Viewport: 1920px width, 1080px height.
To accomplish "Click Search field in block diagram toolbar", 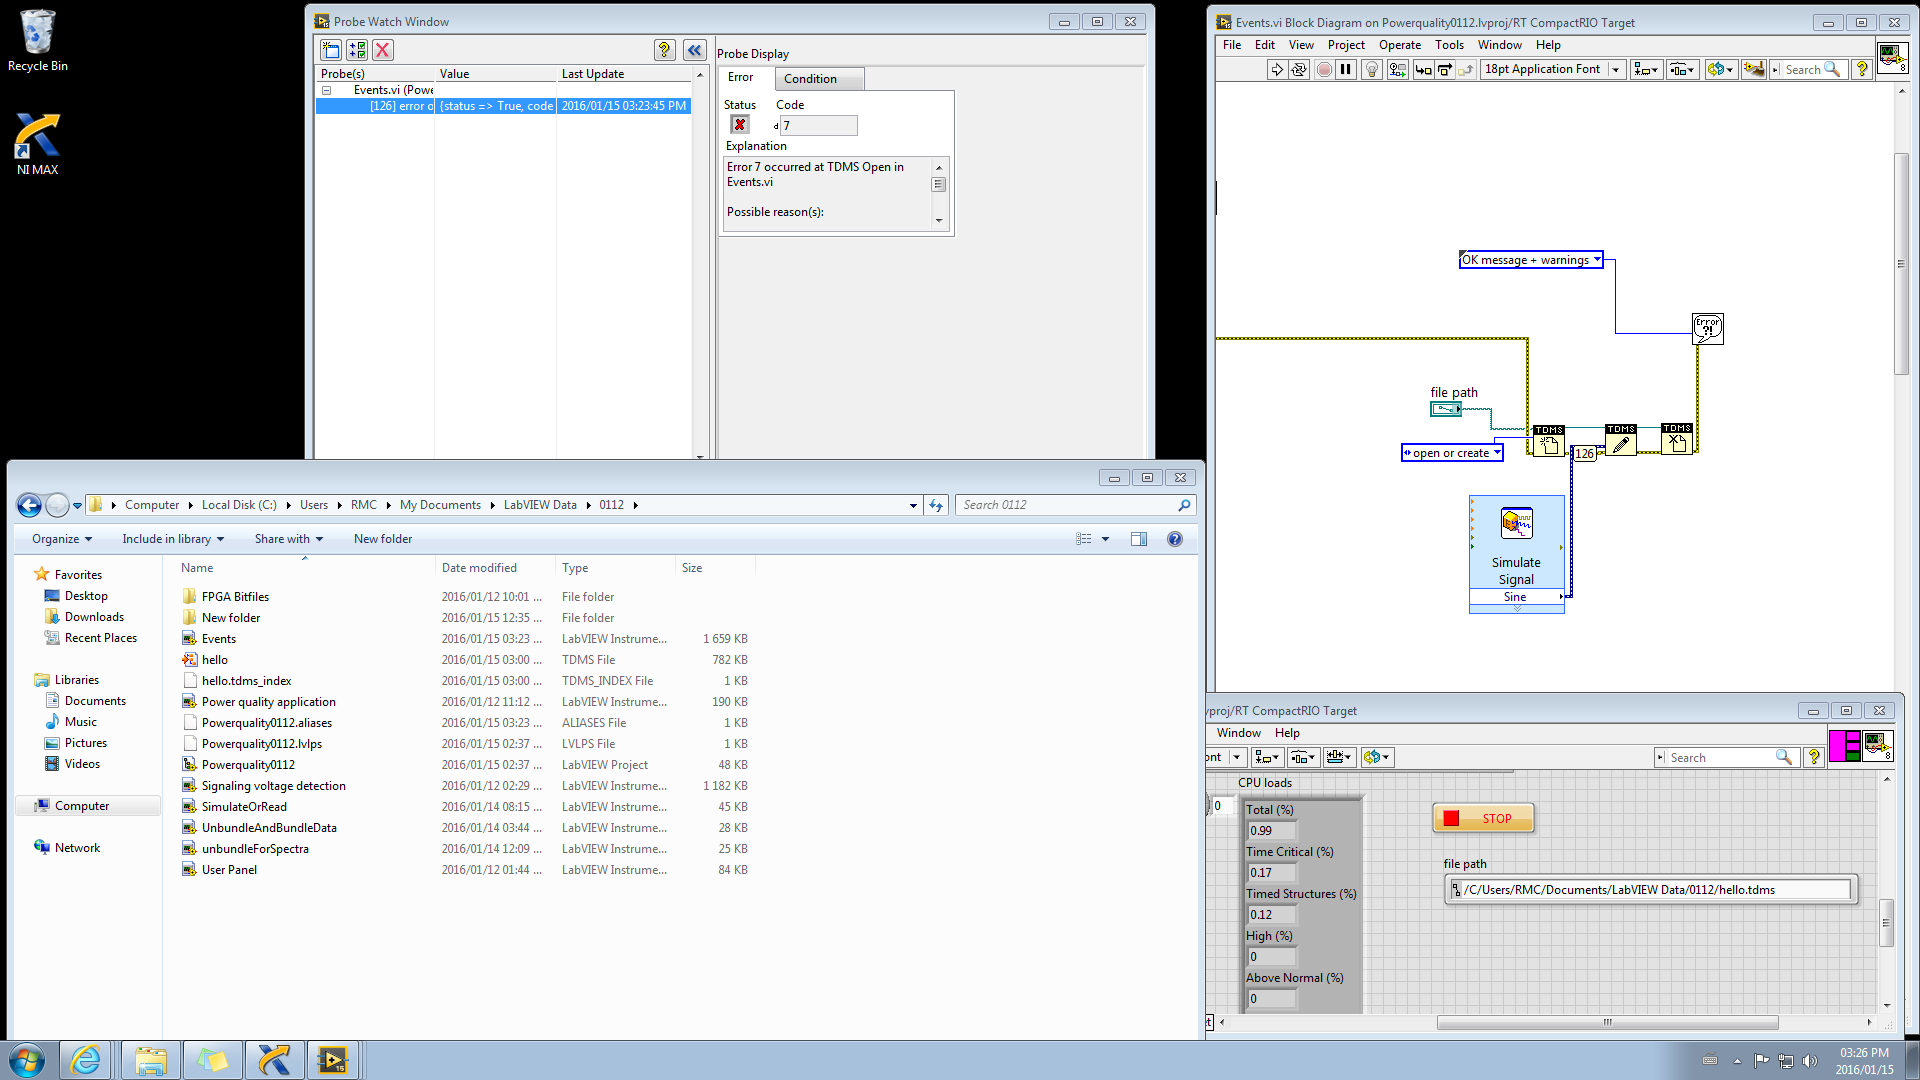I will click(x=1808, y=69).
